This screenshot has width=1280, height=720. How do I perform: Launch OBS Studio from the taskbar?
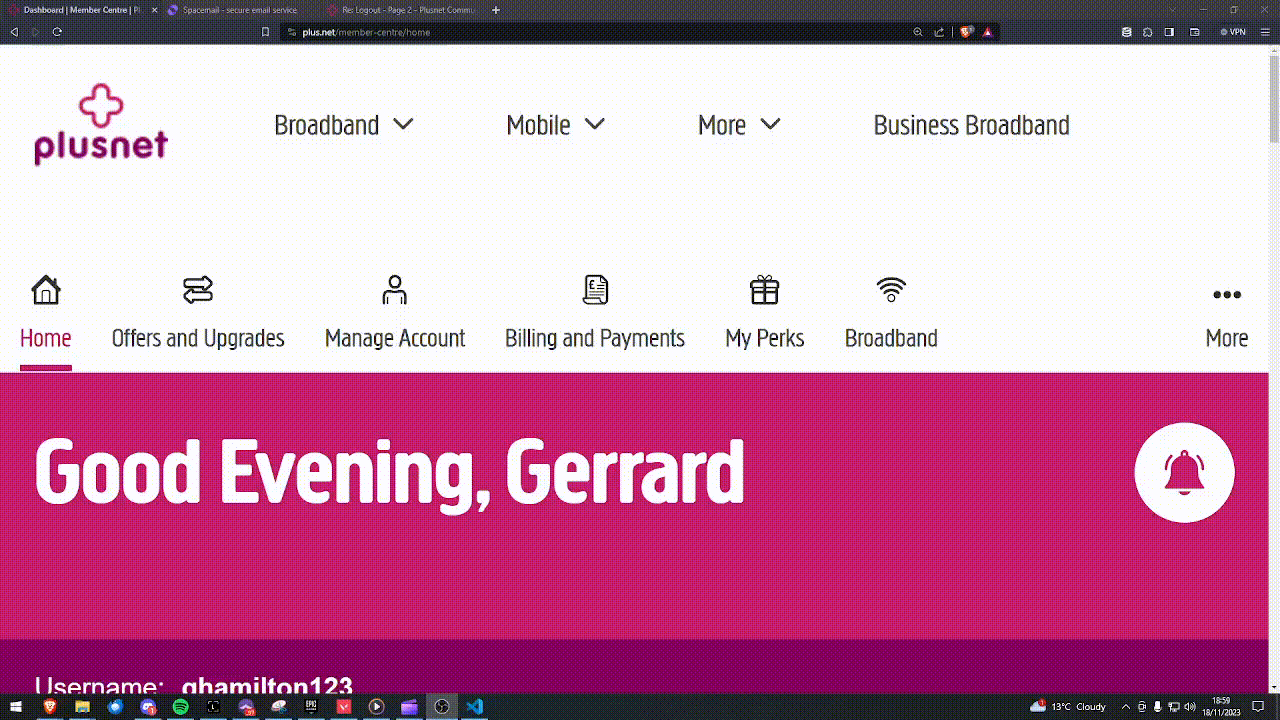click(442, 707)
